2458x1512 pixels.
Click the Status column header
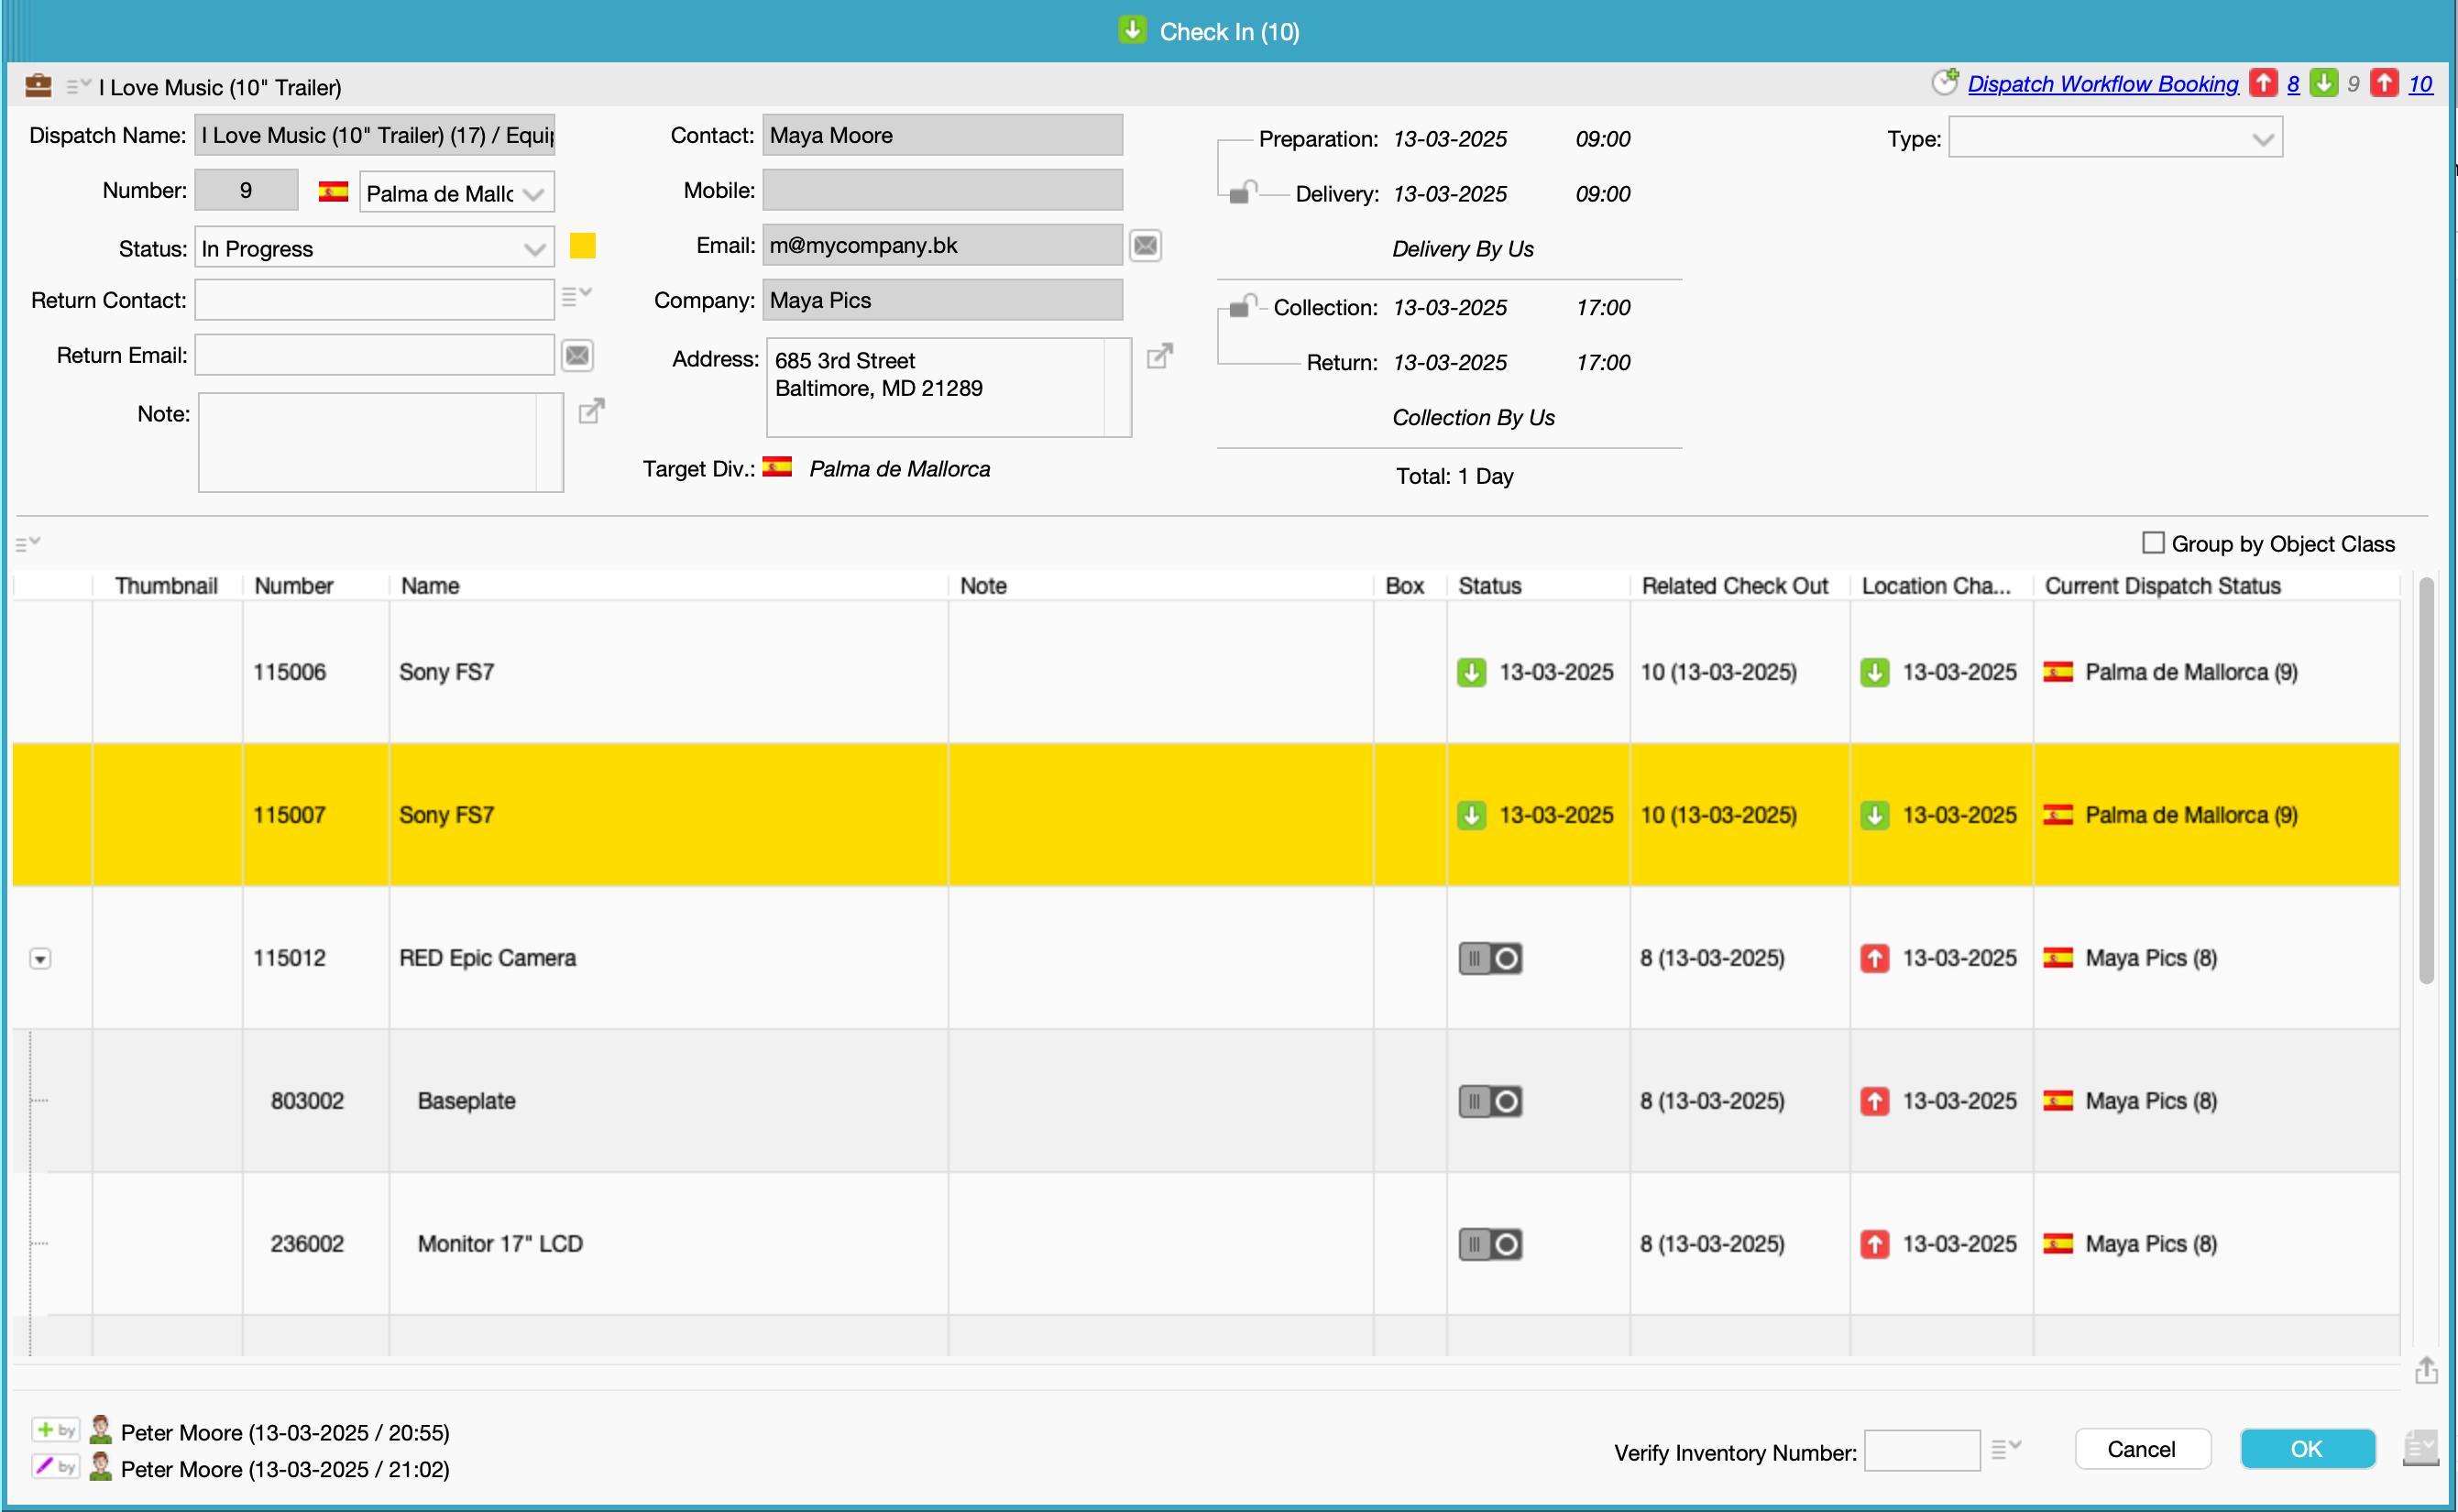(x=1489, y=586)
